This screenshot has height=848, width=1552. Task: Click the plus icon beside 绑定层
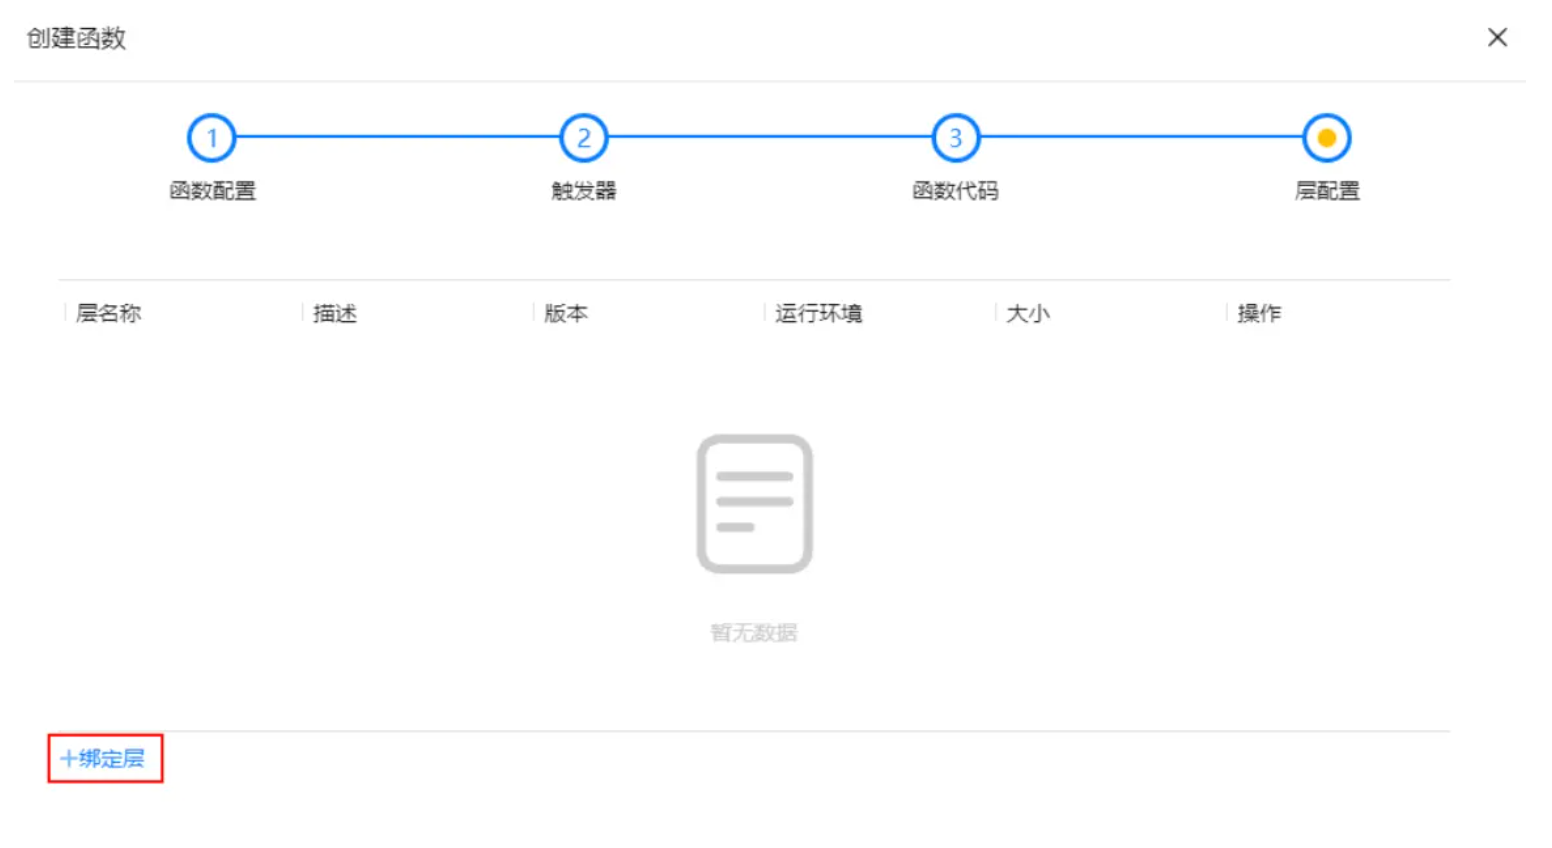(x=70, y=758)
